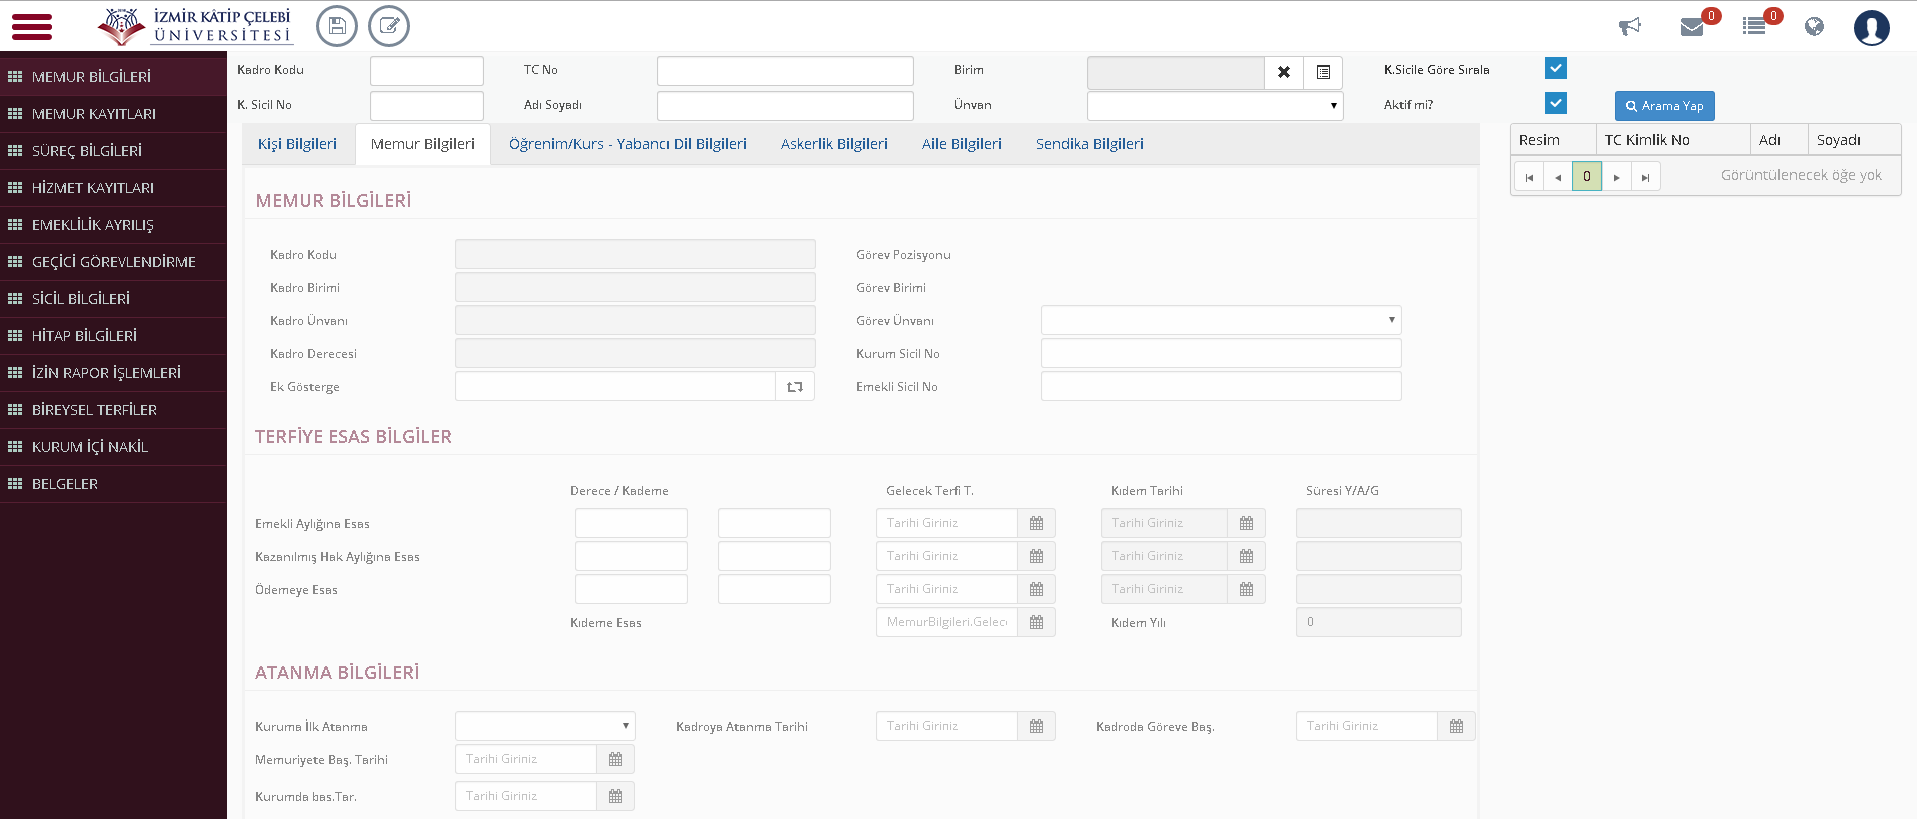
Task: Open calendar for Emekli Aylığına Kıdem Tarihi
Action: click(1246, 523)
